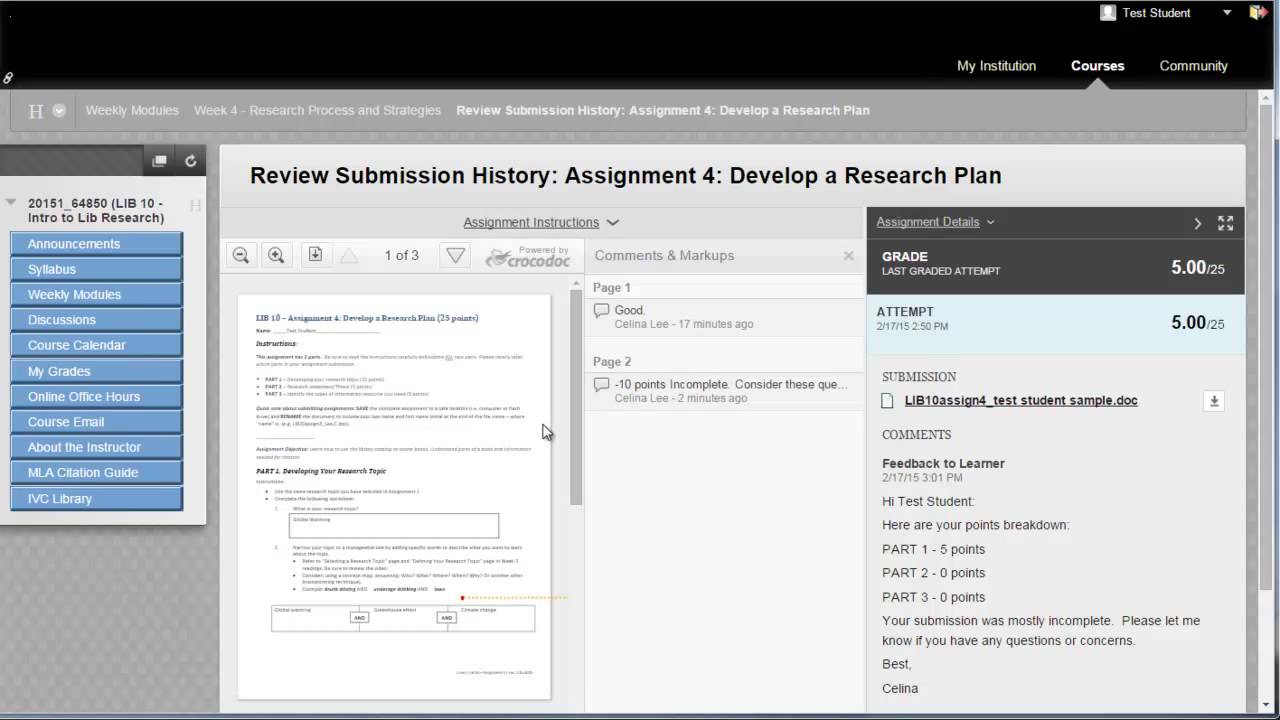Click the '1 of 3' page indicator
Viewport: 1280px width, 720px height.
coord(401,256)
